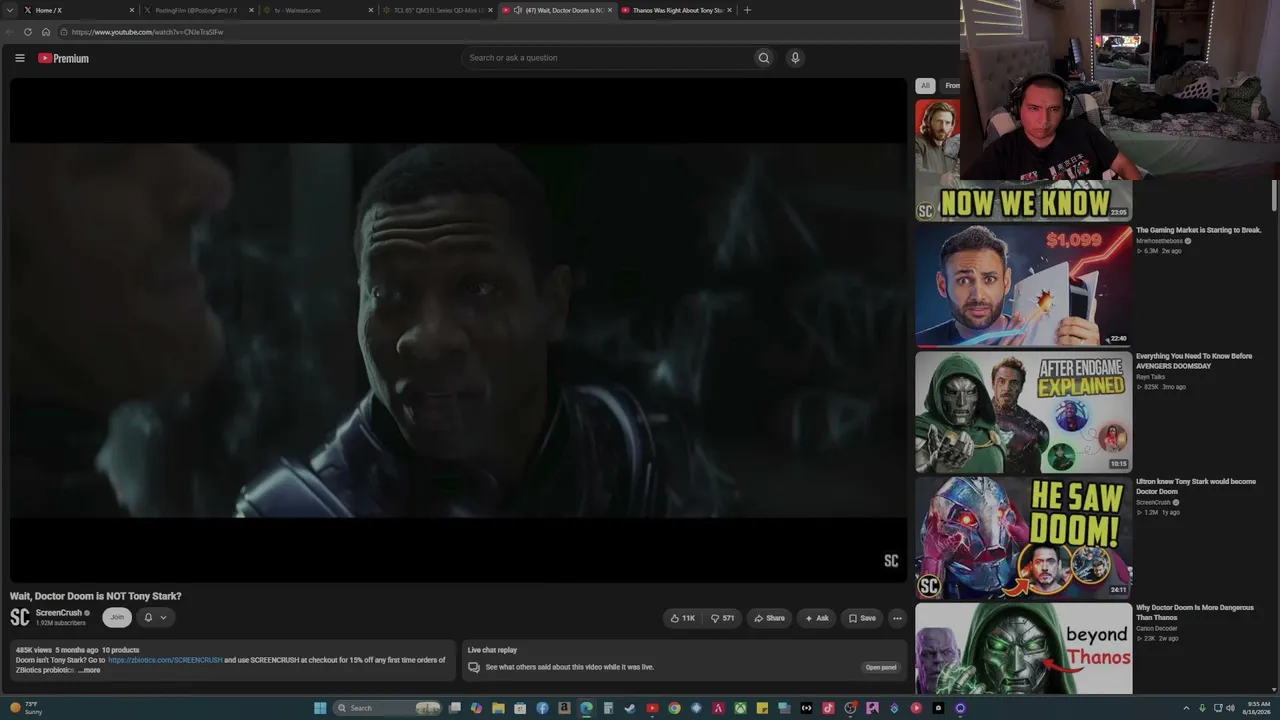Open the Xbox app from the taskbar
This screenshot has width=1280, height=720.
740,708
